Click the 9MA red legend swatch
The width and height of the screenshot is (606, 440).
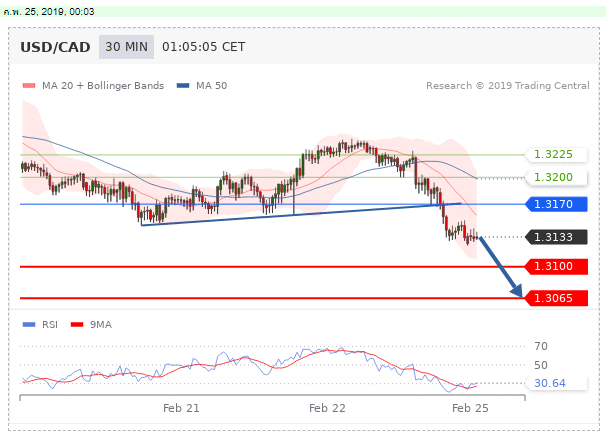pos(77,324)
